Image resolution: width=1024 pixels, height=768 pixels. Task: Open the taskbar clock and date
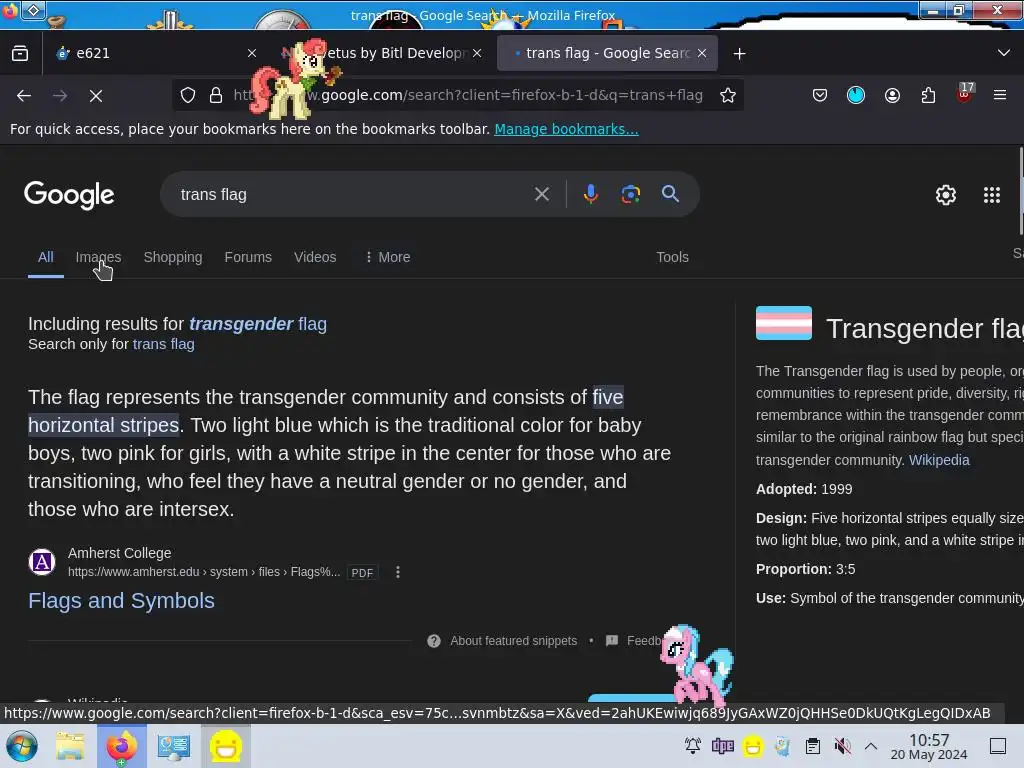[x=929, y=746]
